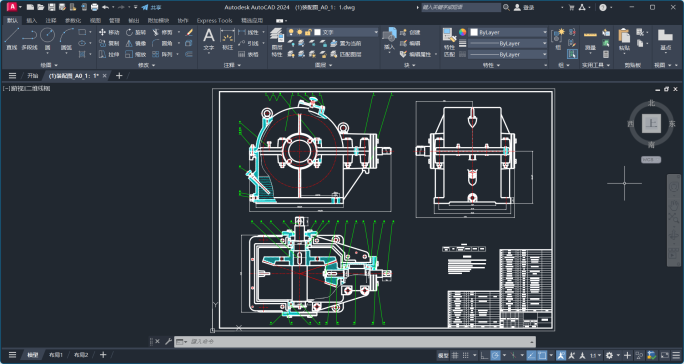Click Create block (创建) button
Image resolution: width=684 pixels, height=364 pixels.
(410, 32)
